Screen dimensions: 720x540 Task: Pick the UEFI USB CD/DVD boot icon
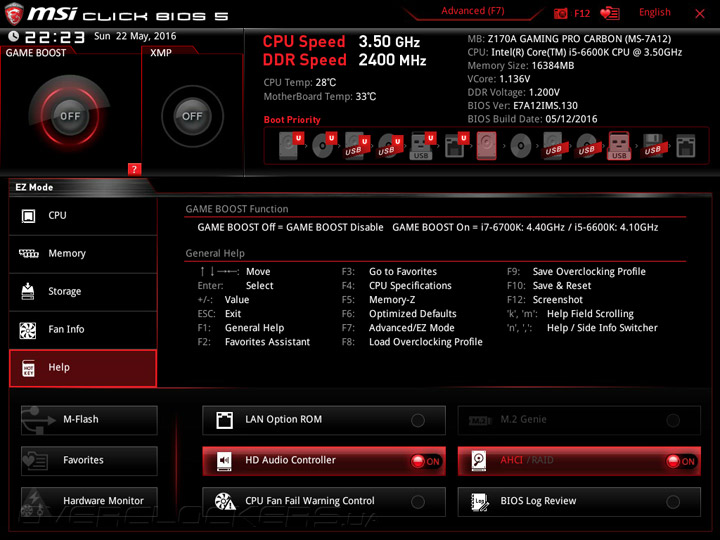(390, 146)
